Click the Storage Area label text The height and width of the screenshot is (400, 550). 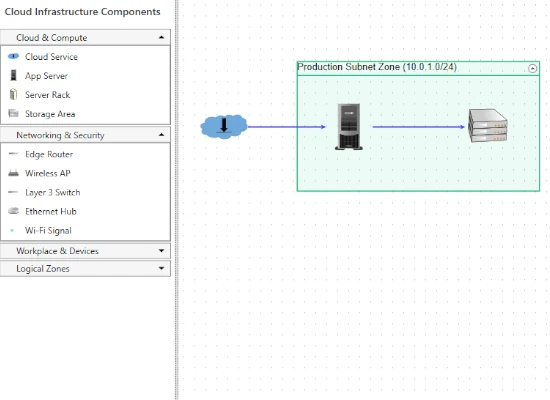(x=50, y=114)
